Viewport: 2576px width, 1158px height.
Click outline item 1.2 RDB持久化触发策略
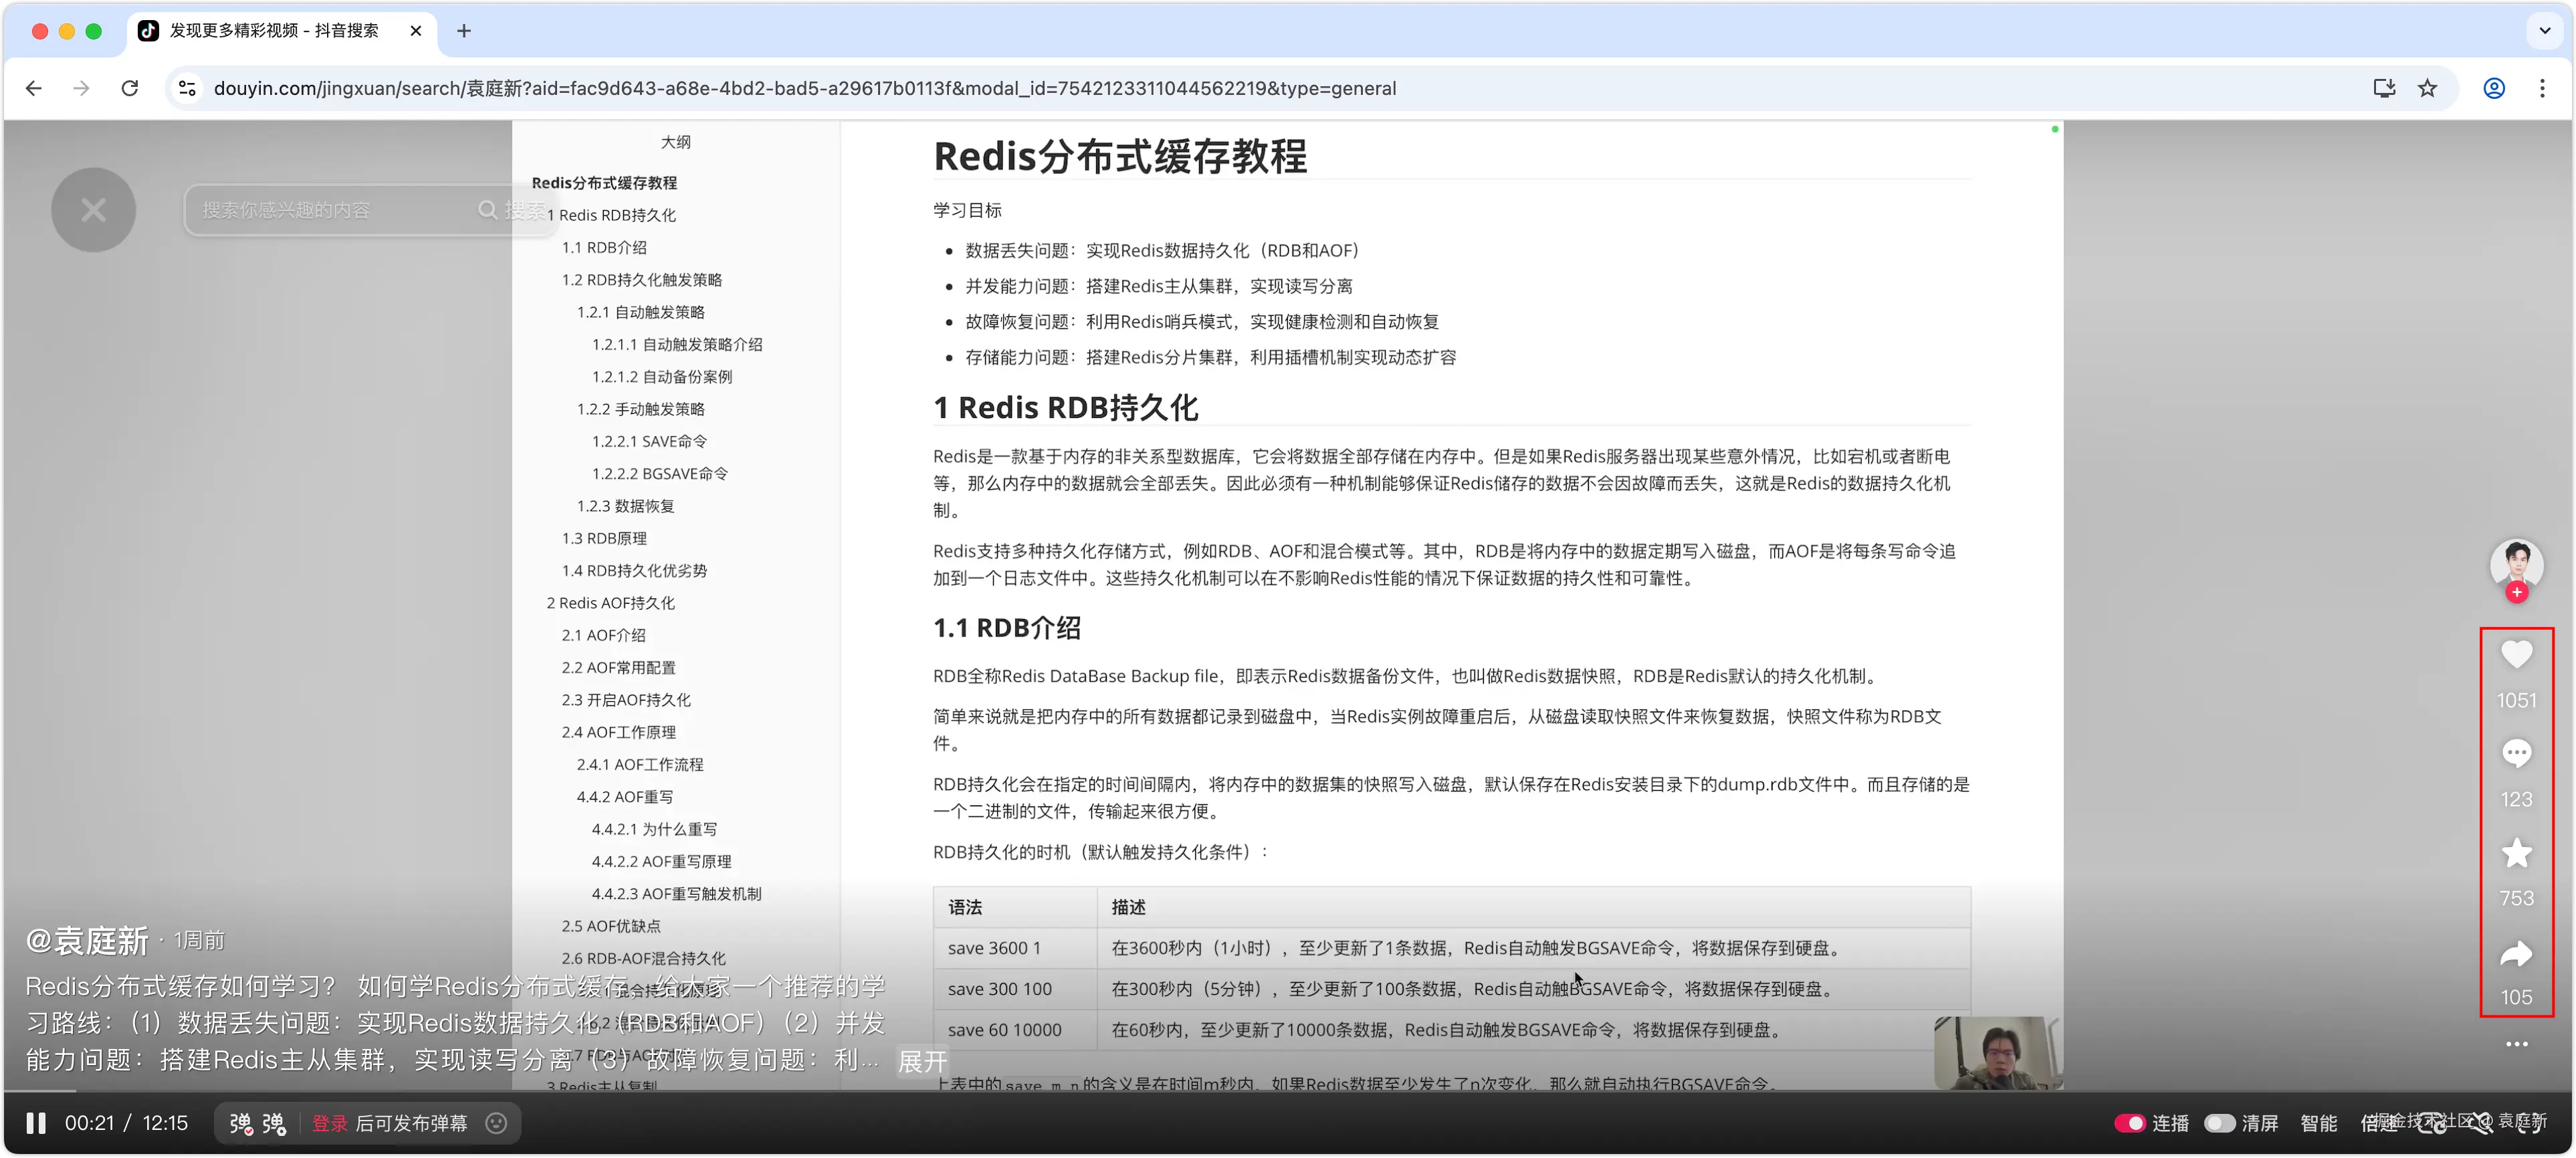[641, 280]
